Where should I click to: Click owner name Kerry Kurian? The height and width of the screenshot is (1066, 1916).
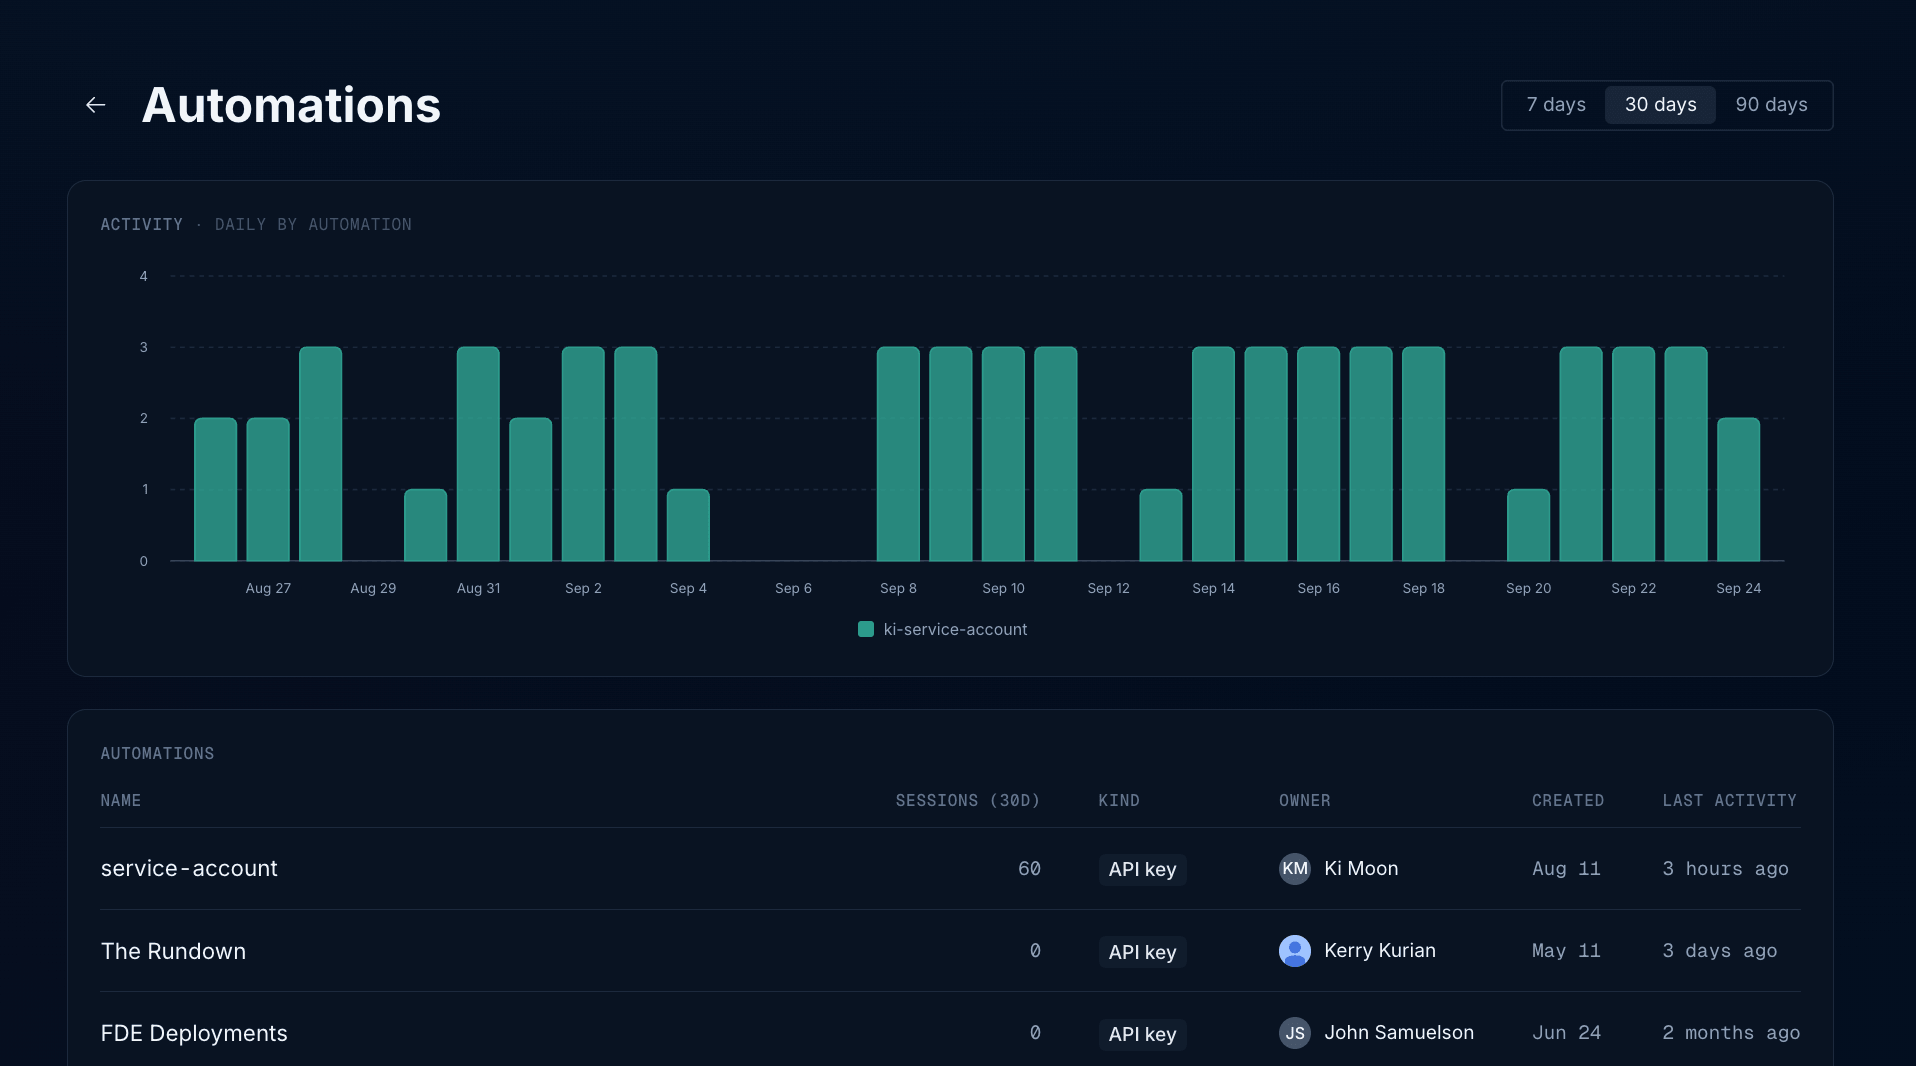coord(1379,951)
